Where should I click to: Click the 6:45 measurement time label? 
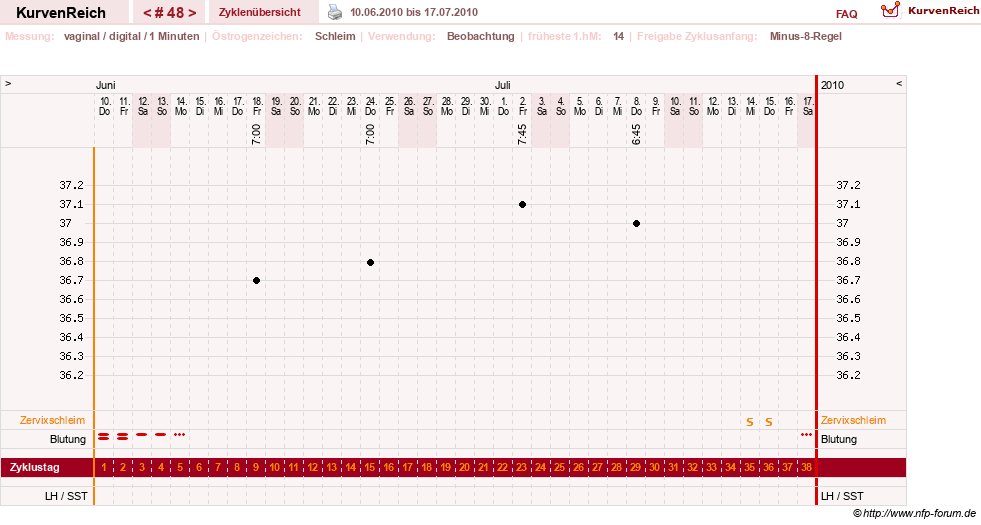coord(636,135)
